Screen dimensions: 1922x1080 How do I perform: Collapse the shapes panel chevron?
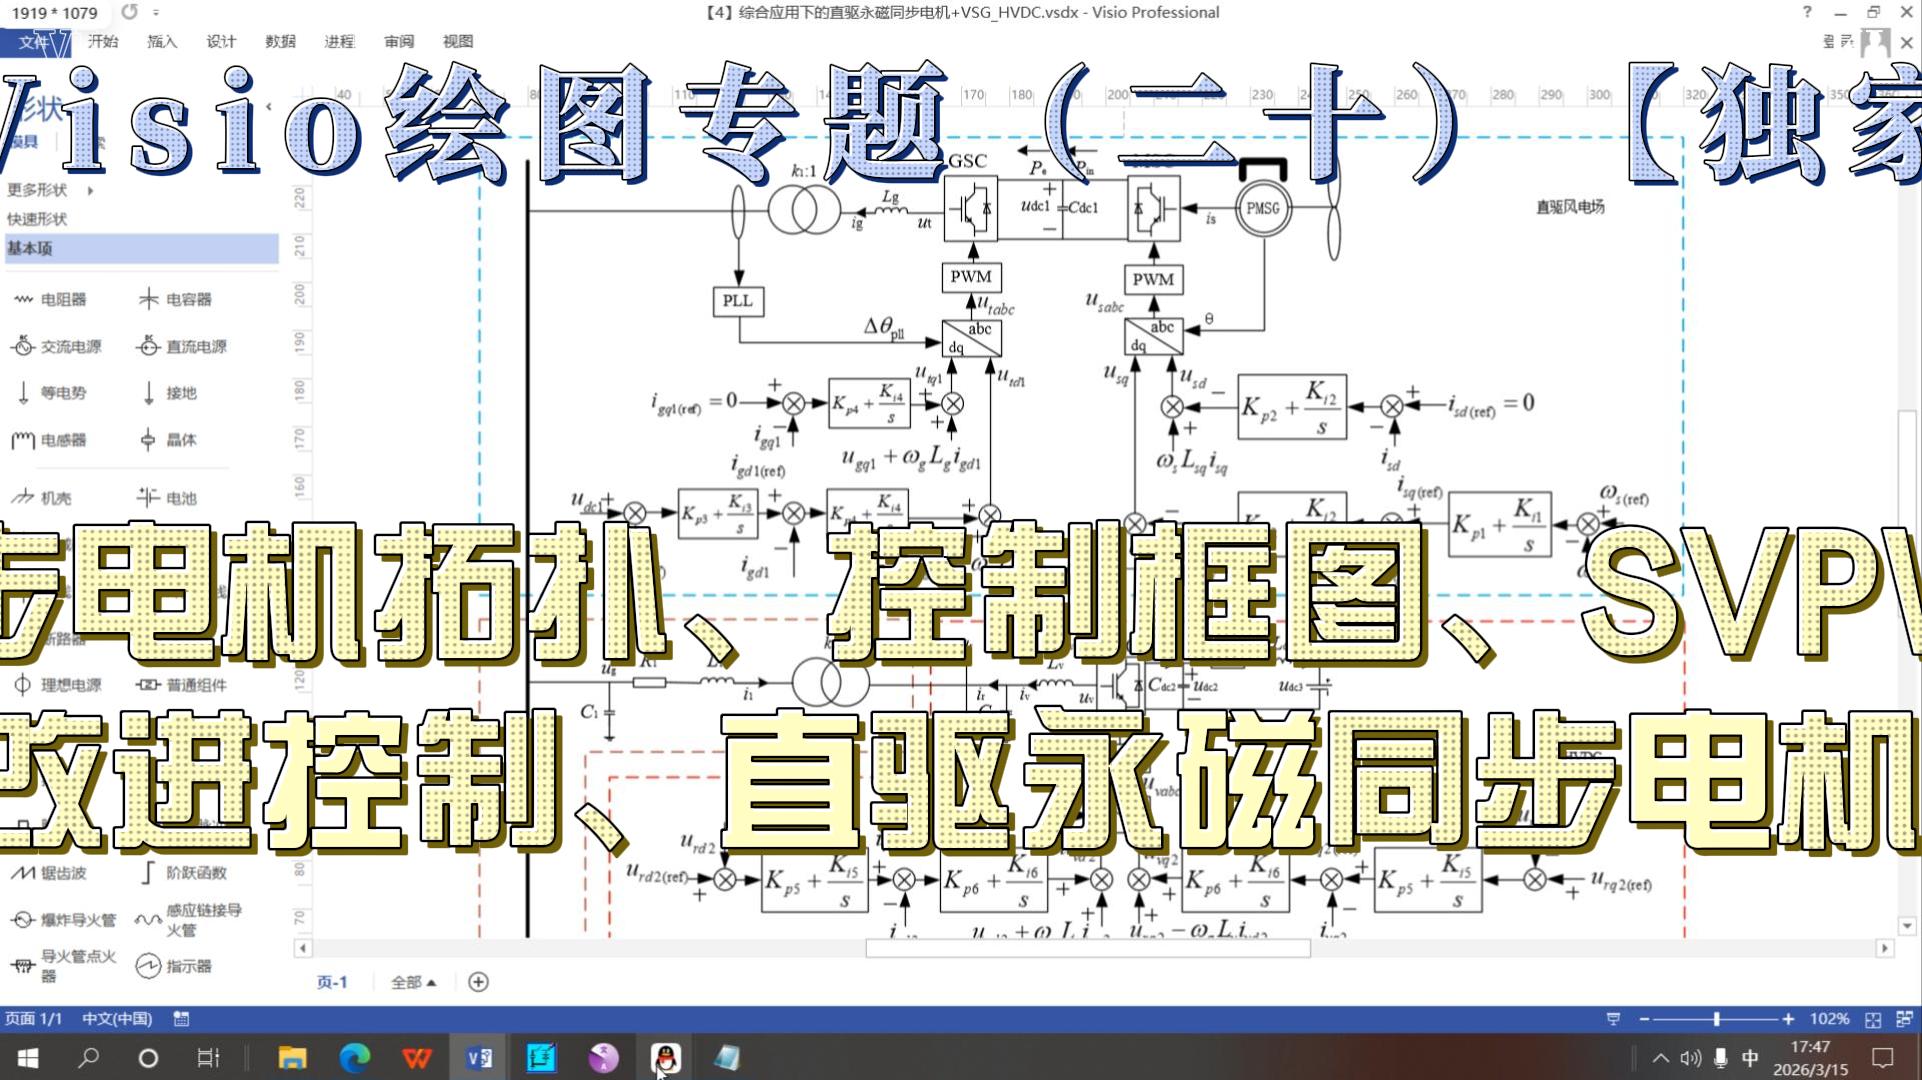click(x=268, y=106)
